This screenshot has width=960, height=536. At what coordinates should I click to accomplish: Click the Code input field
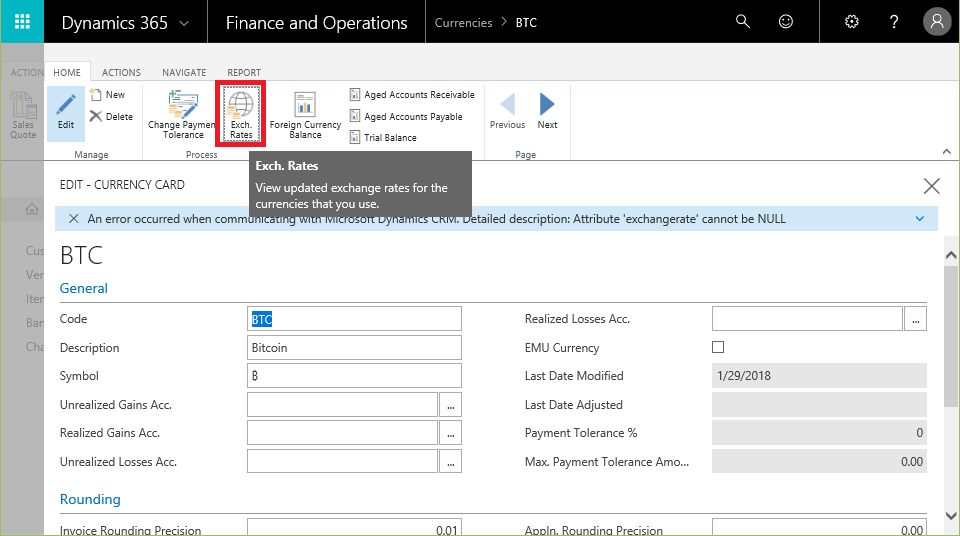tap(354, 319)
